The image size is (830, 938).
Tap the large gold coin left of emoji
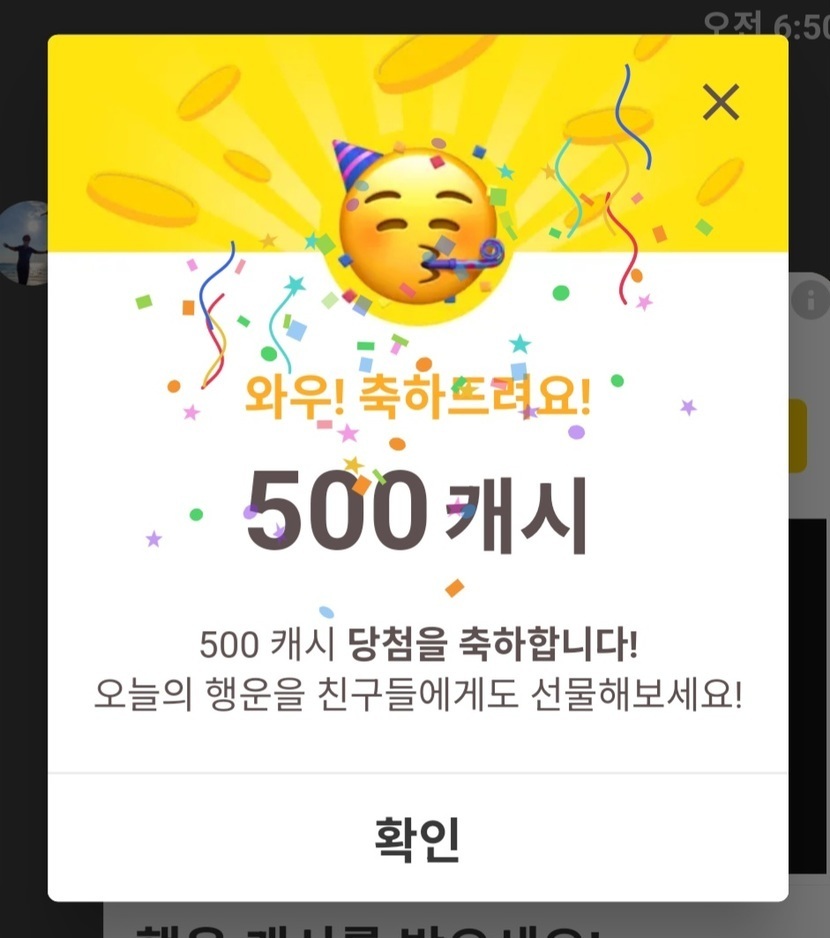[x=142, y=200]
